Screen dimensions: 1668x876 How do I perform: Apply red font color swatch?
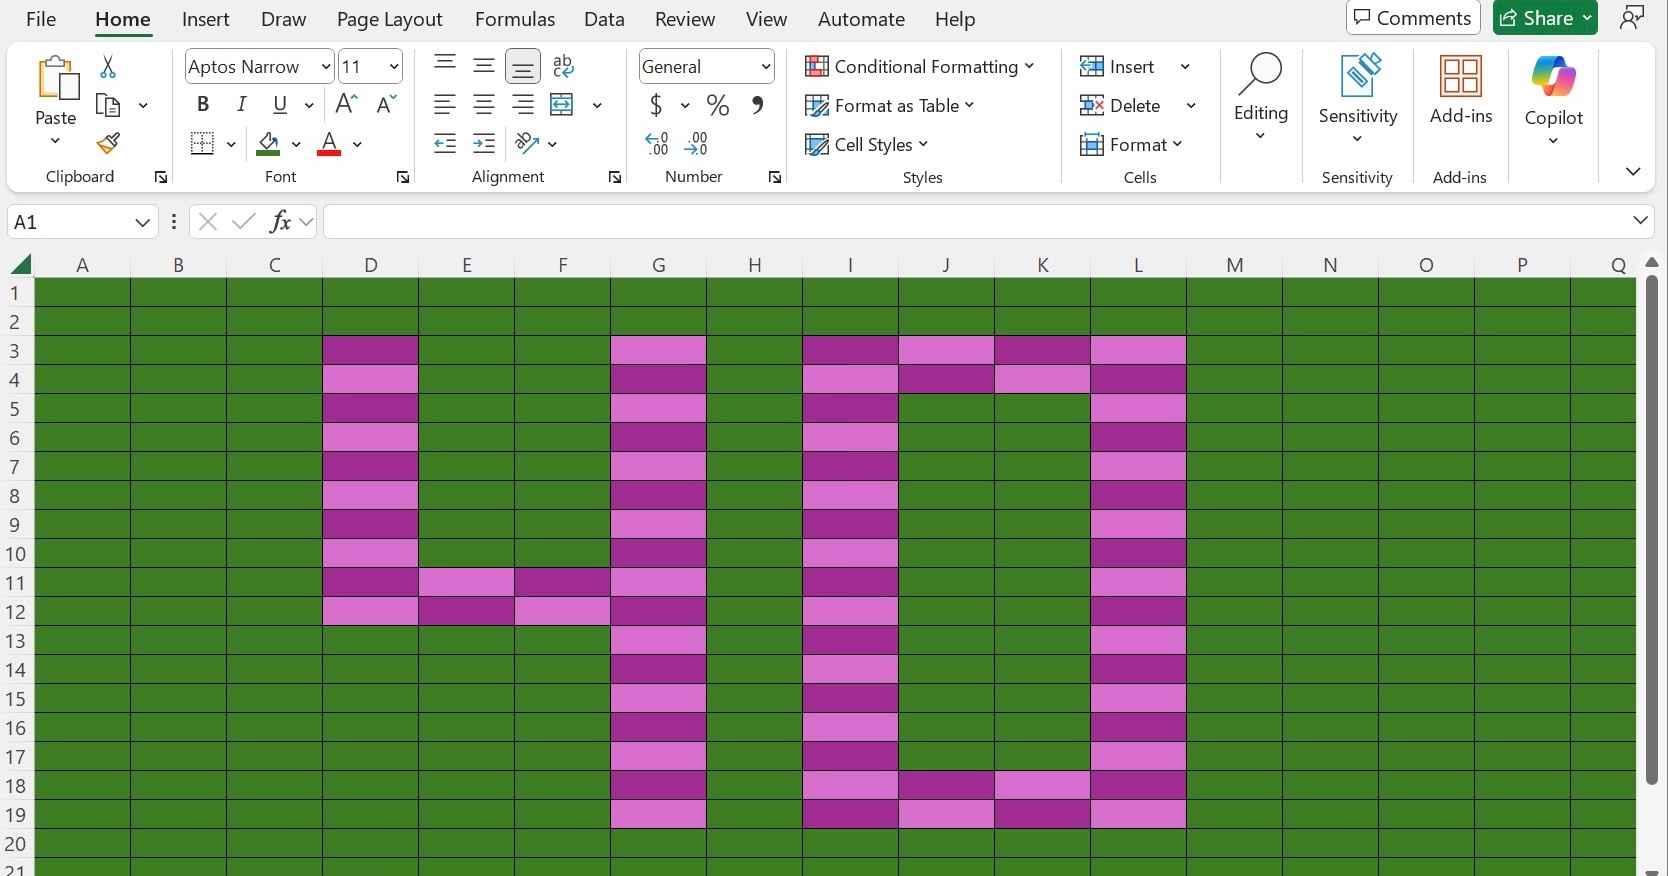click(x=329, y=144)
